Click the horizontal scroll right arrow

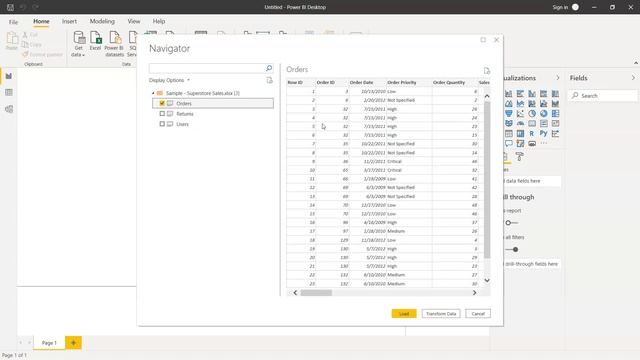474,293
